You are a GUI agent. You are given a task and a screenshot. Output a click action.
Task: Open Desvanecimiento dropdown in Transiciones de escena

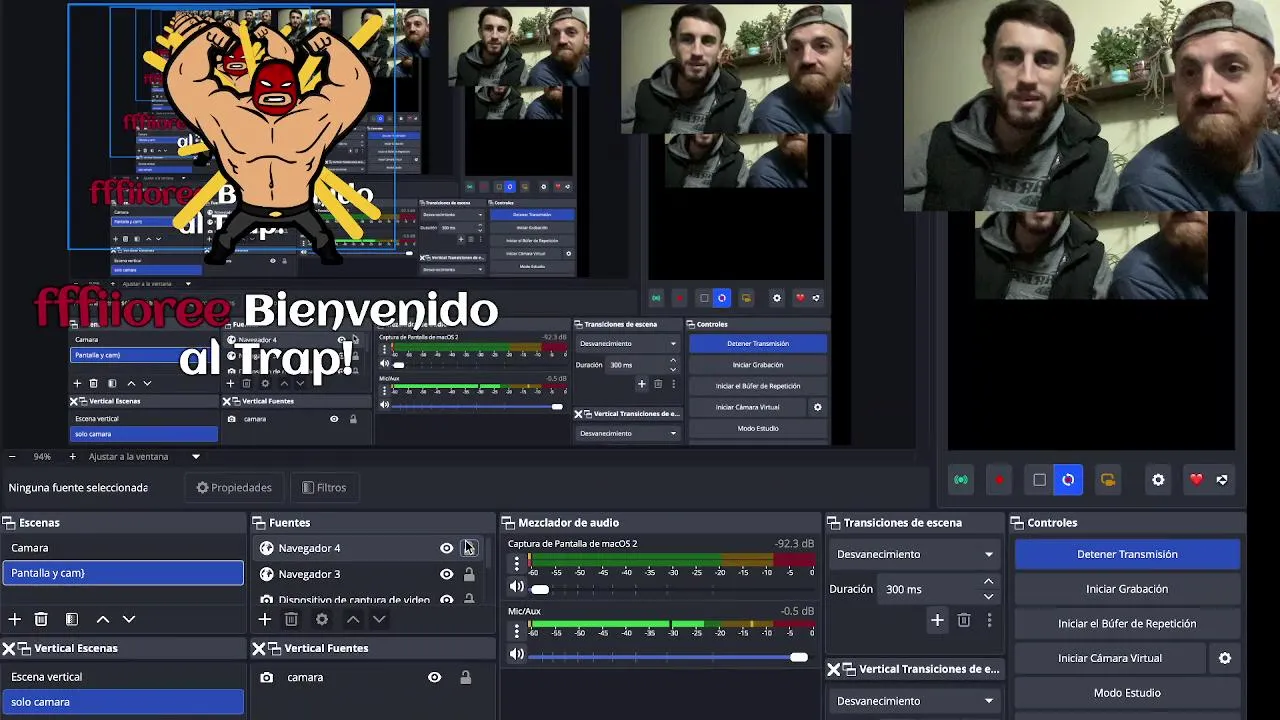pos(914,554)
